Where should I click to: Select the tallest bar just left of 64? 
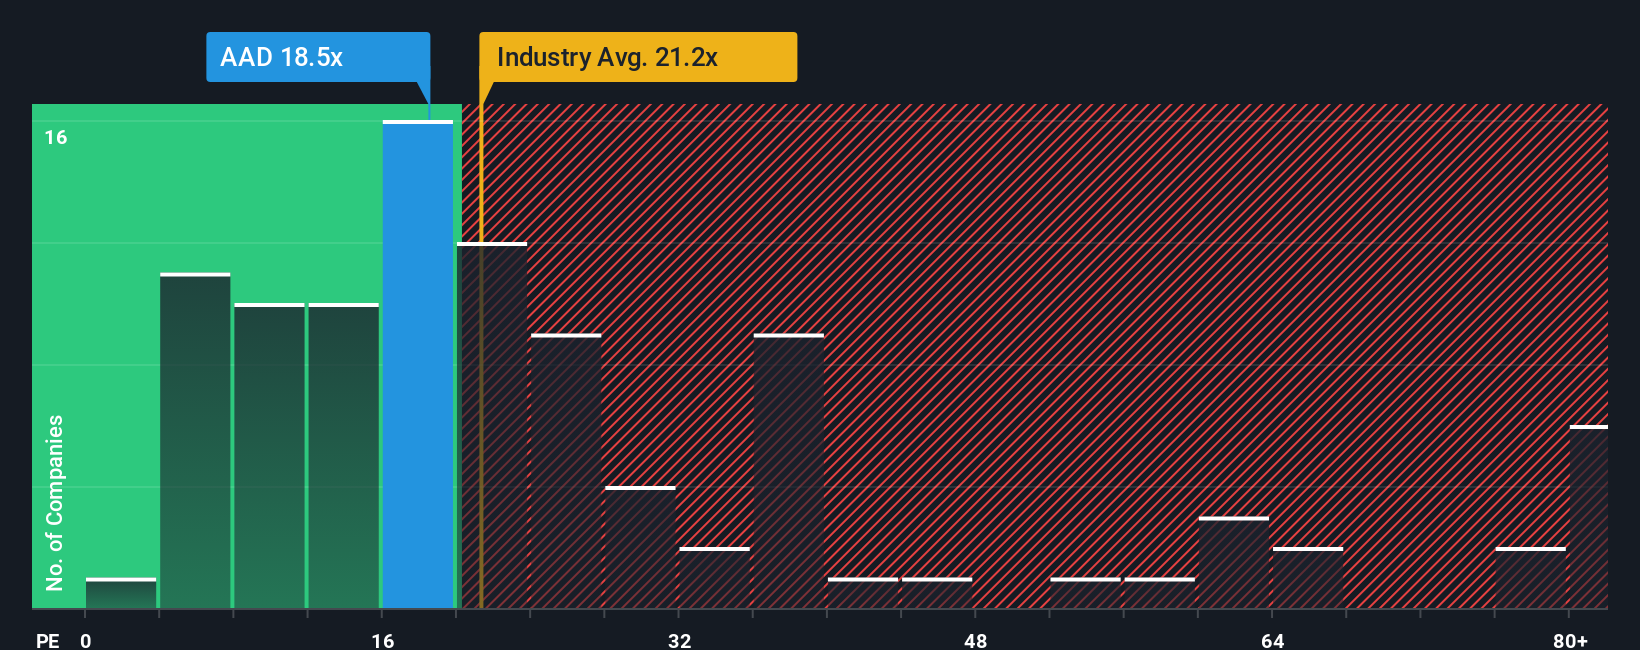click(x=1234, y=562)
